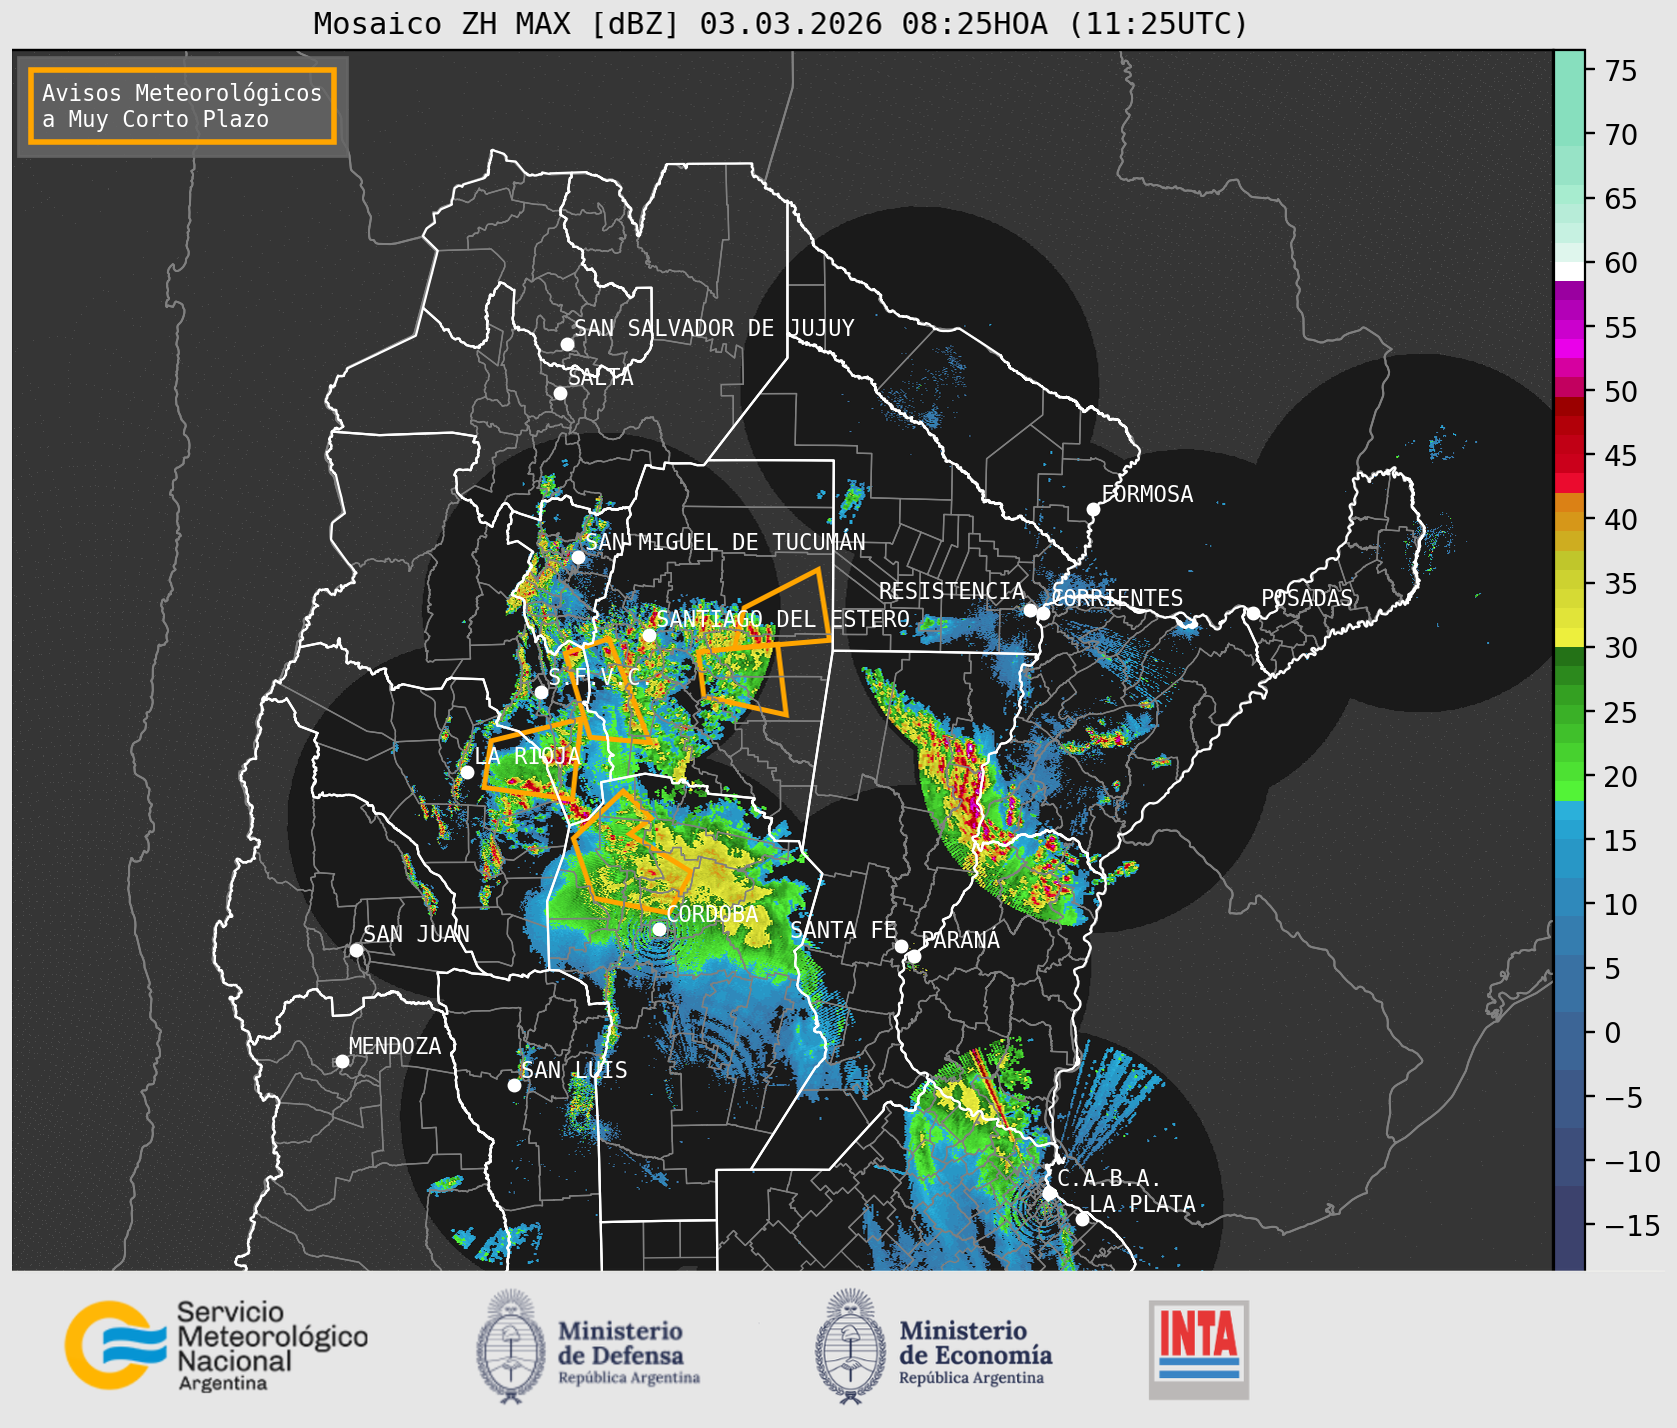Screen dimensions: 1677x1428
Task: Click the 'SANTA FE' city label
Action: pos(844,930)
